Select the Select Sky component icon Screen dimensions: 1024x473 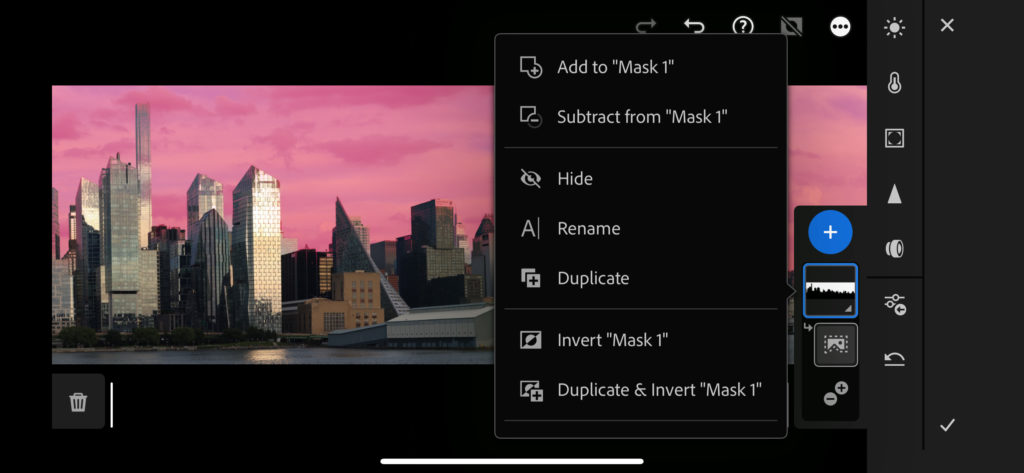836,344
